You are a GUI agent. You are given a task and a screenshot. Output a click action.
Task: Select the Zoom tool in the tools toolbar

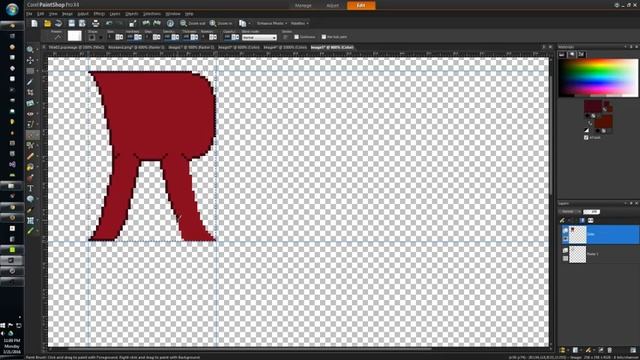click(30, 50)
